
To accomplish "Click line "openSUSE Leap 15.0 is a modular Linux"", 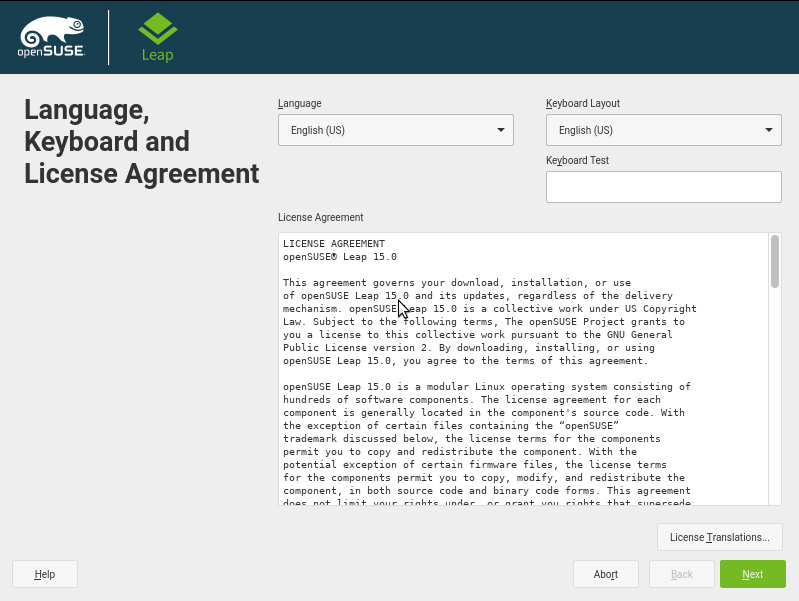I will click(x=487, y=387).
